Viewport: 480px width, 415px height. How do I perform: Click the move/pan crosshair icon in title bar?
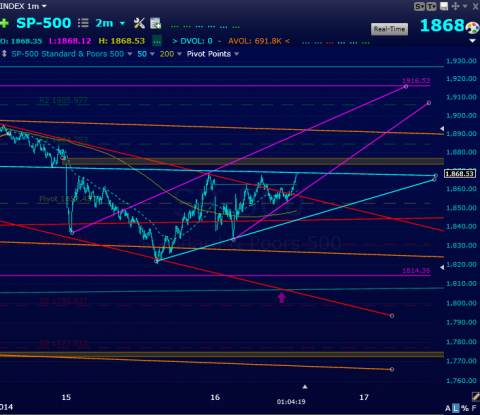click(x=455, y=6)
